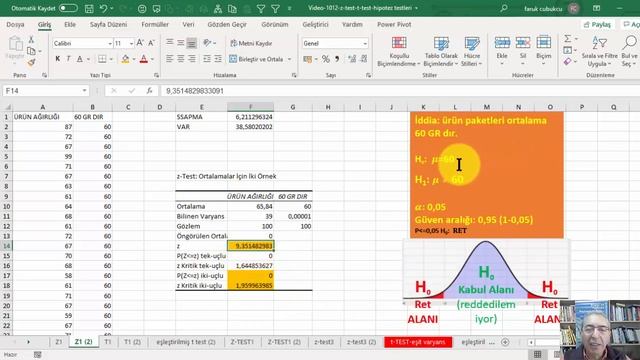640x360 pixels.
Task: Toggle bold with the K button
Action: click(x=58, y=59)
